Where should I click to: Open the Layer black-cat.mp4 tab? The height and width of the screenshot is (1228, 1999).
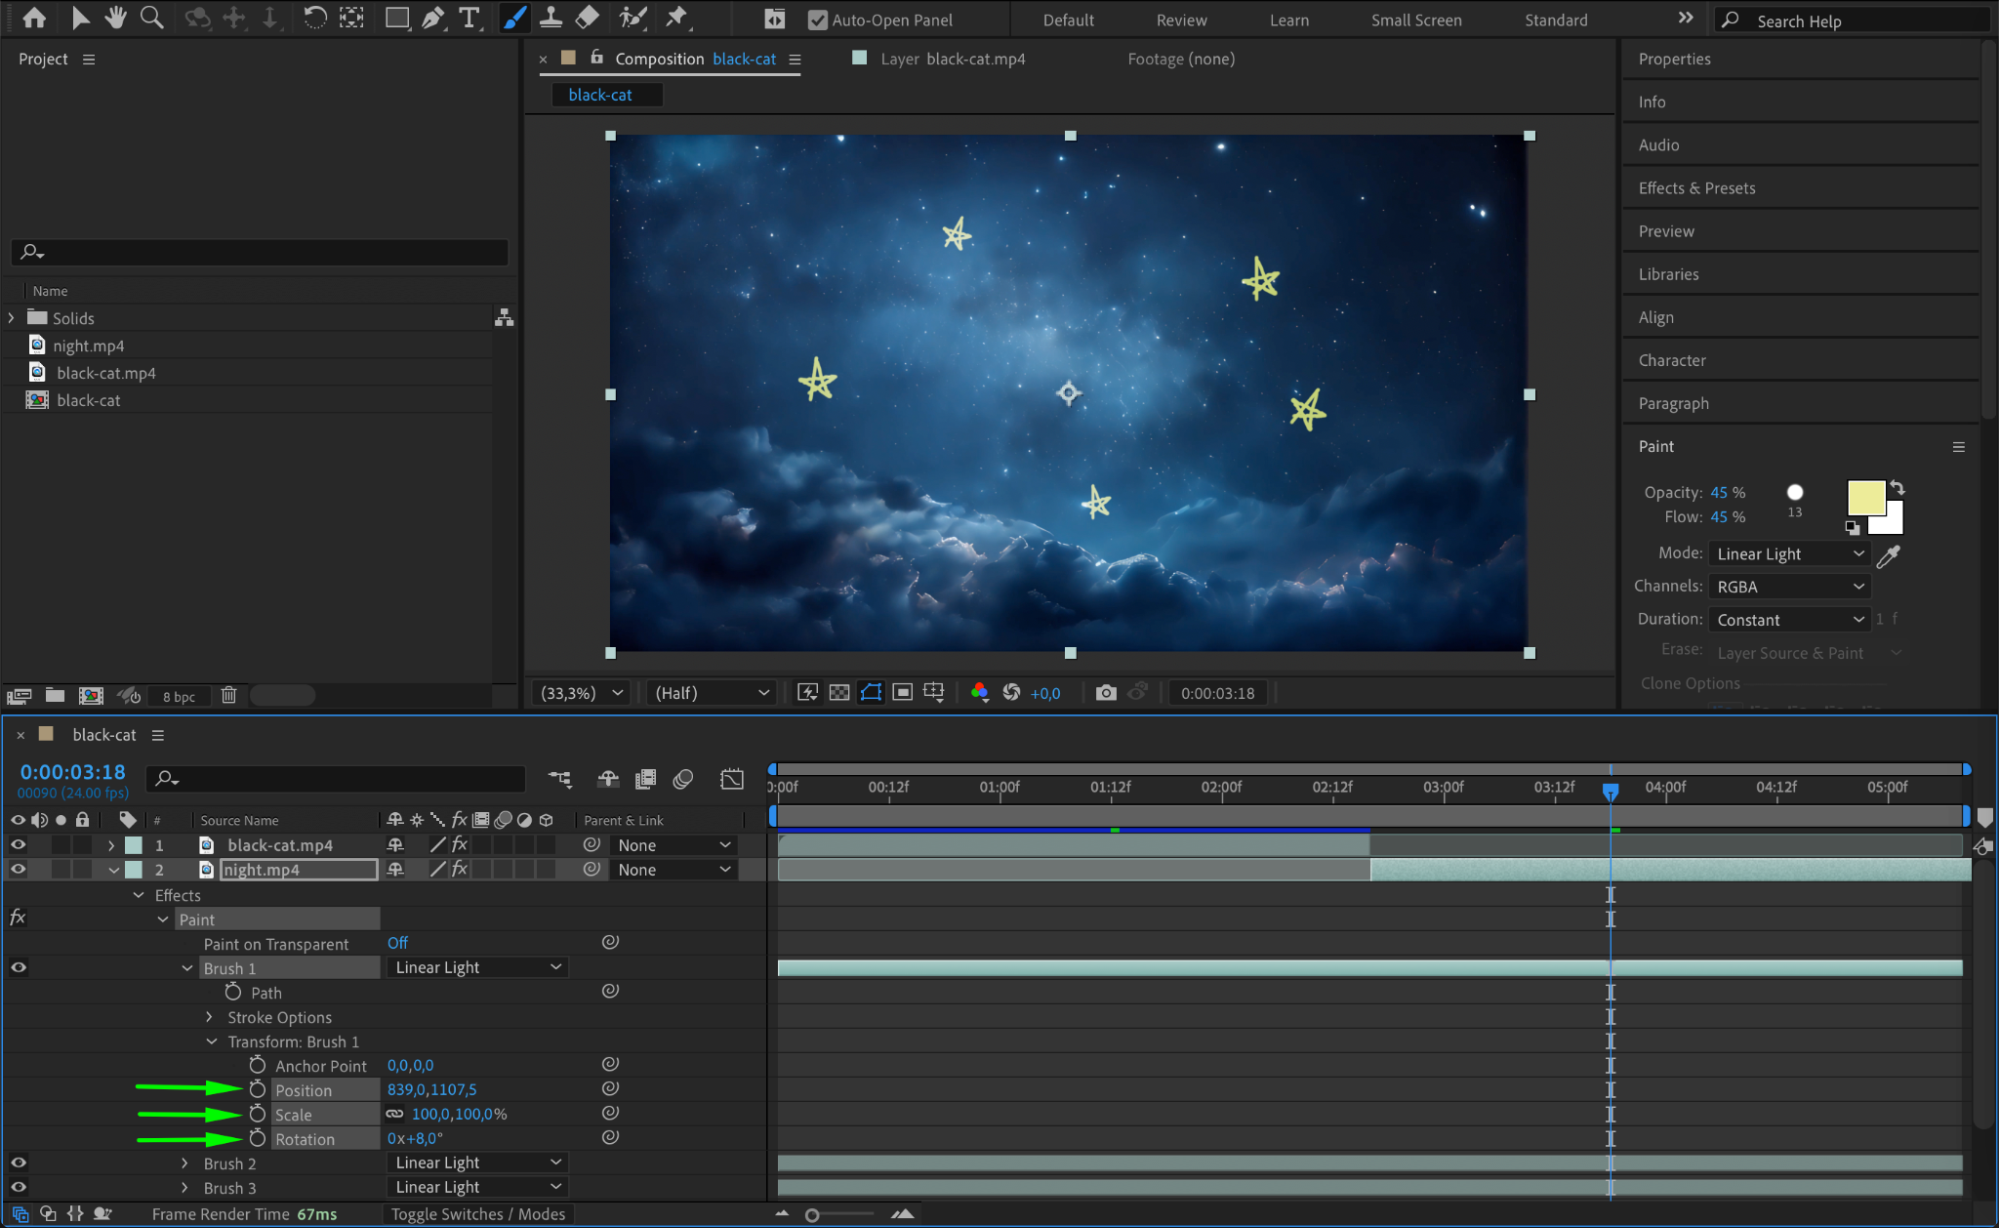click(952, 59)
